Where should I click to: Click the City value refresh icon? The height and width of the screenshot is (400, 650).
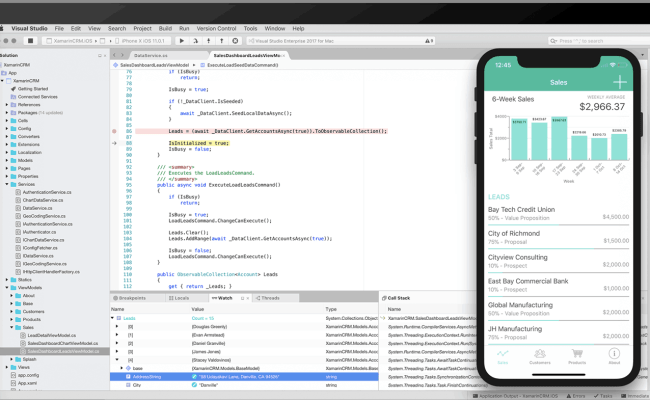pyautogui.click(x=194, y=385)
